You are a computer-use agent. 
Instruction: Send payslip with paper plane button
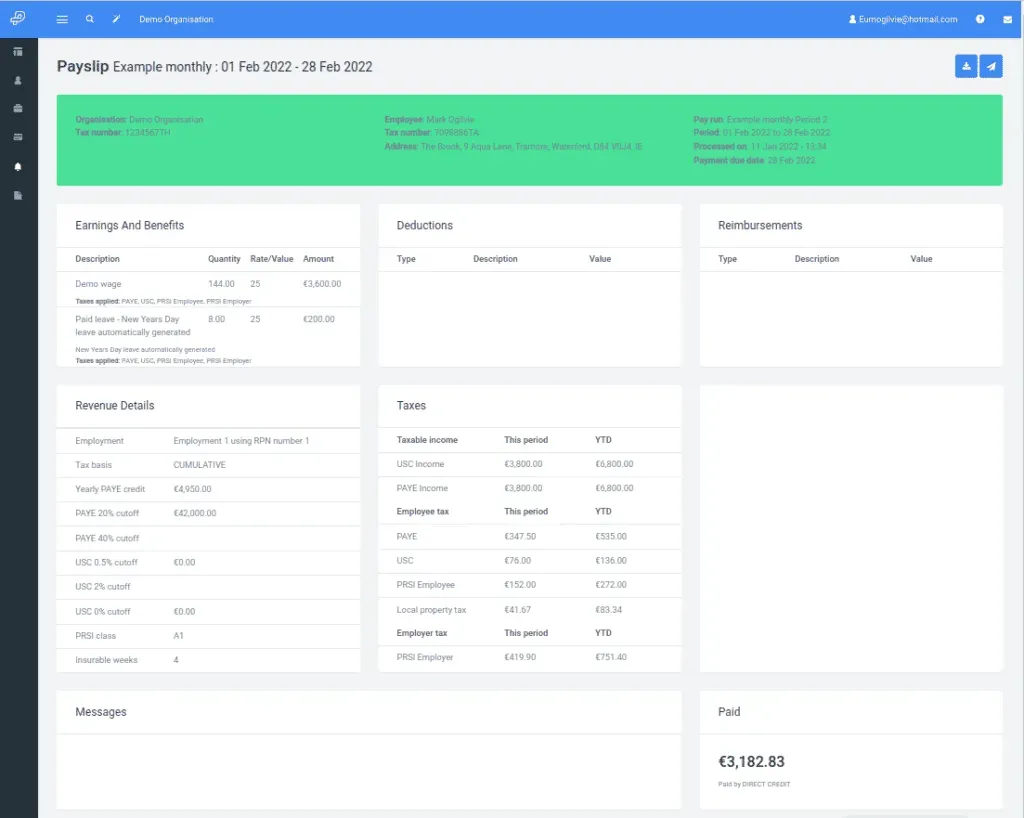click(991, 66)
